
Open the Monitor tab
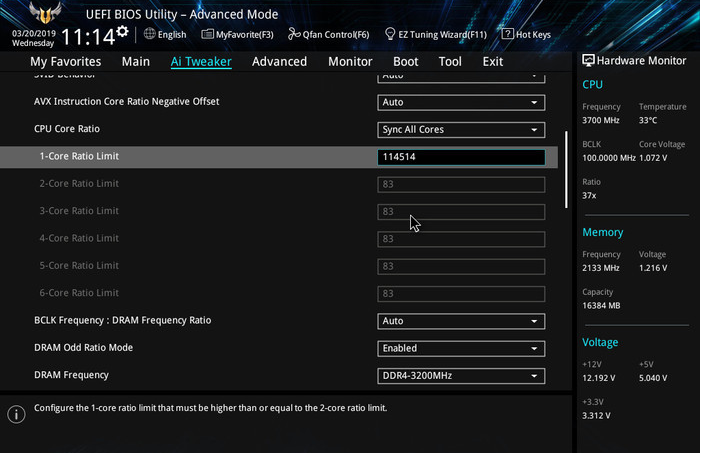pyautogui.click(x=350, y=61)
